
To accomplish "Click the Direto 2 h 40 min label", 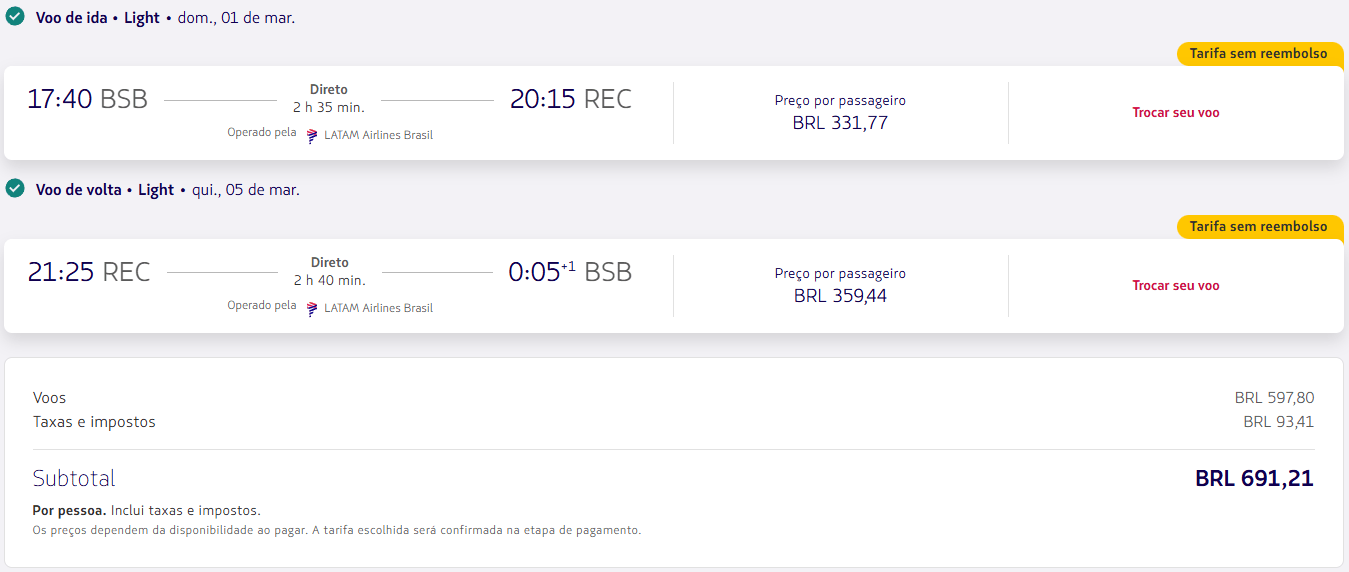I will tap(329, 271).
